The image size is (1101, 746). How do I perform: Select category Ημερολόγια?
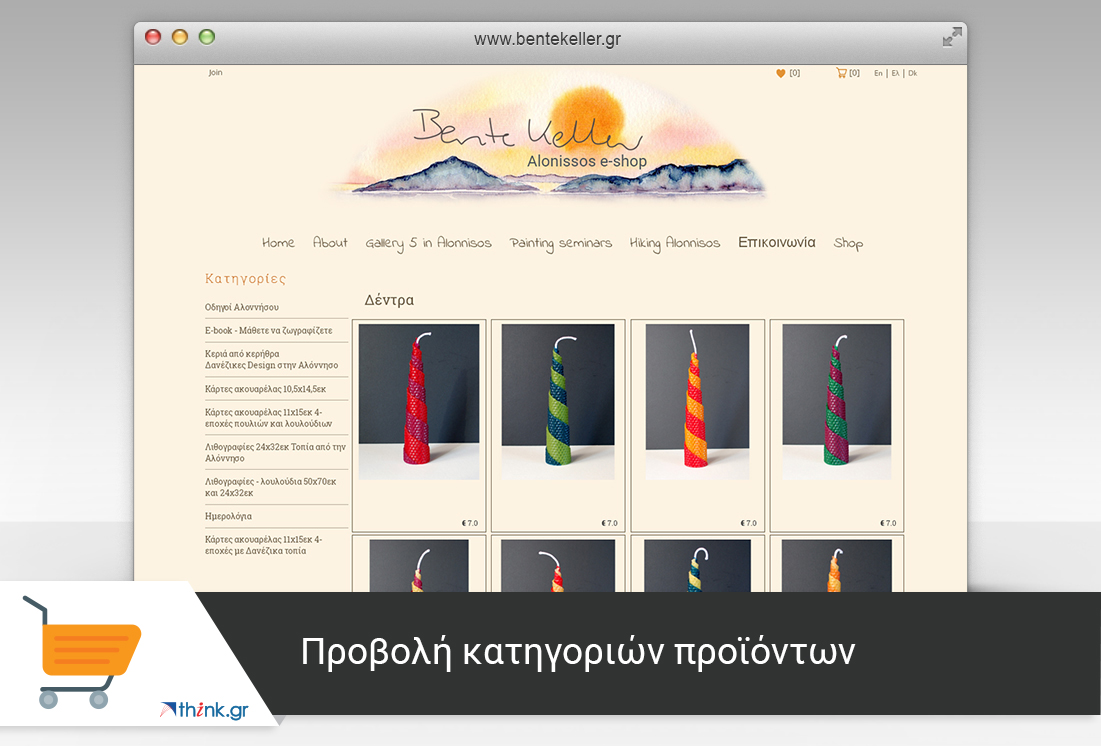[x=228, y=516]
